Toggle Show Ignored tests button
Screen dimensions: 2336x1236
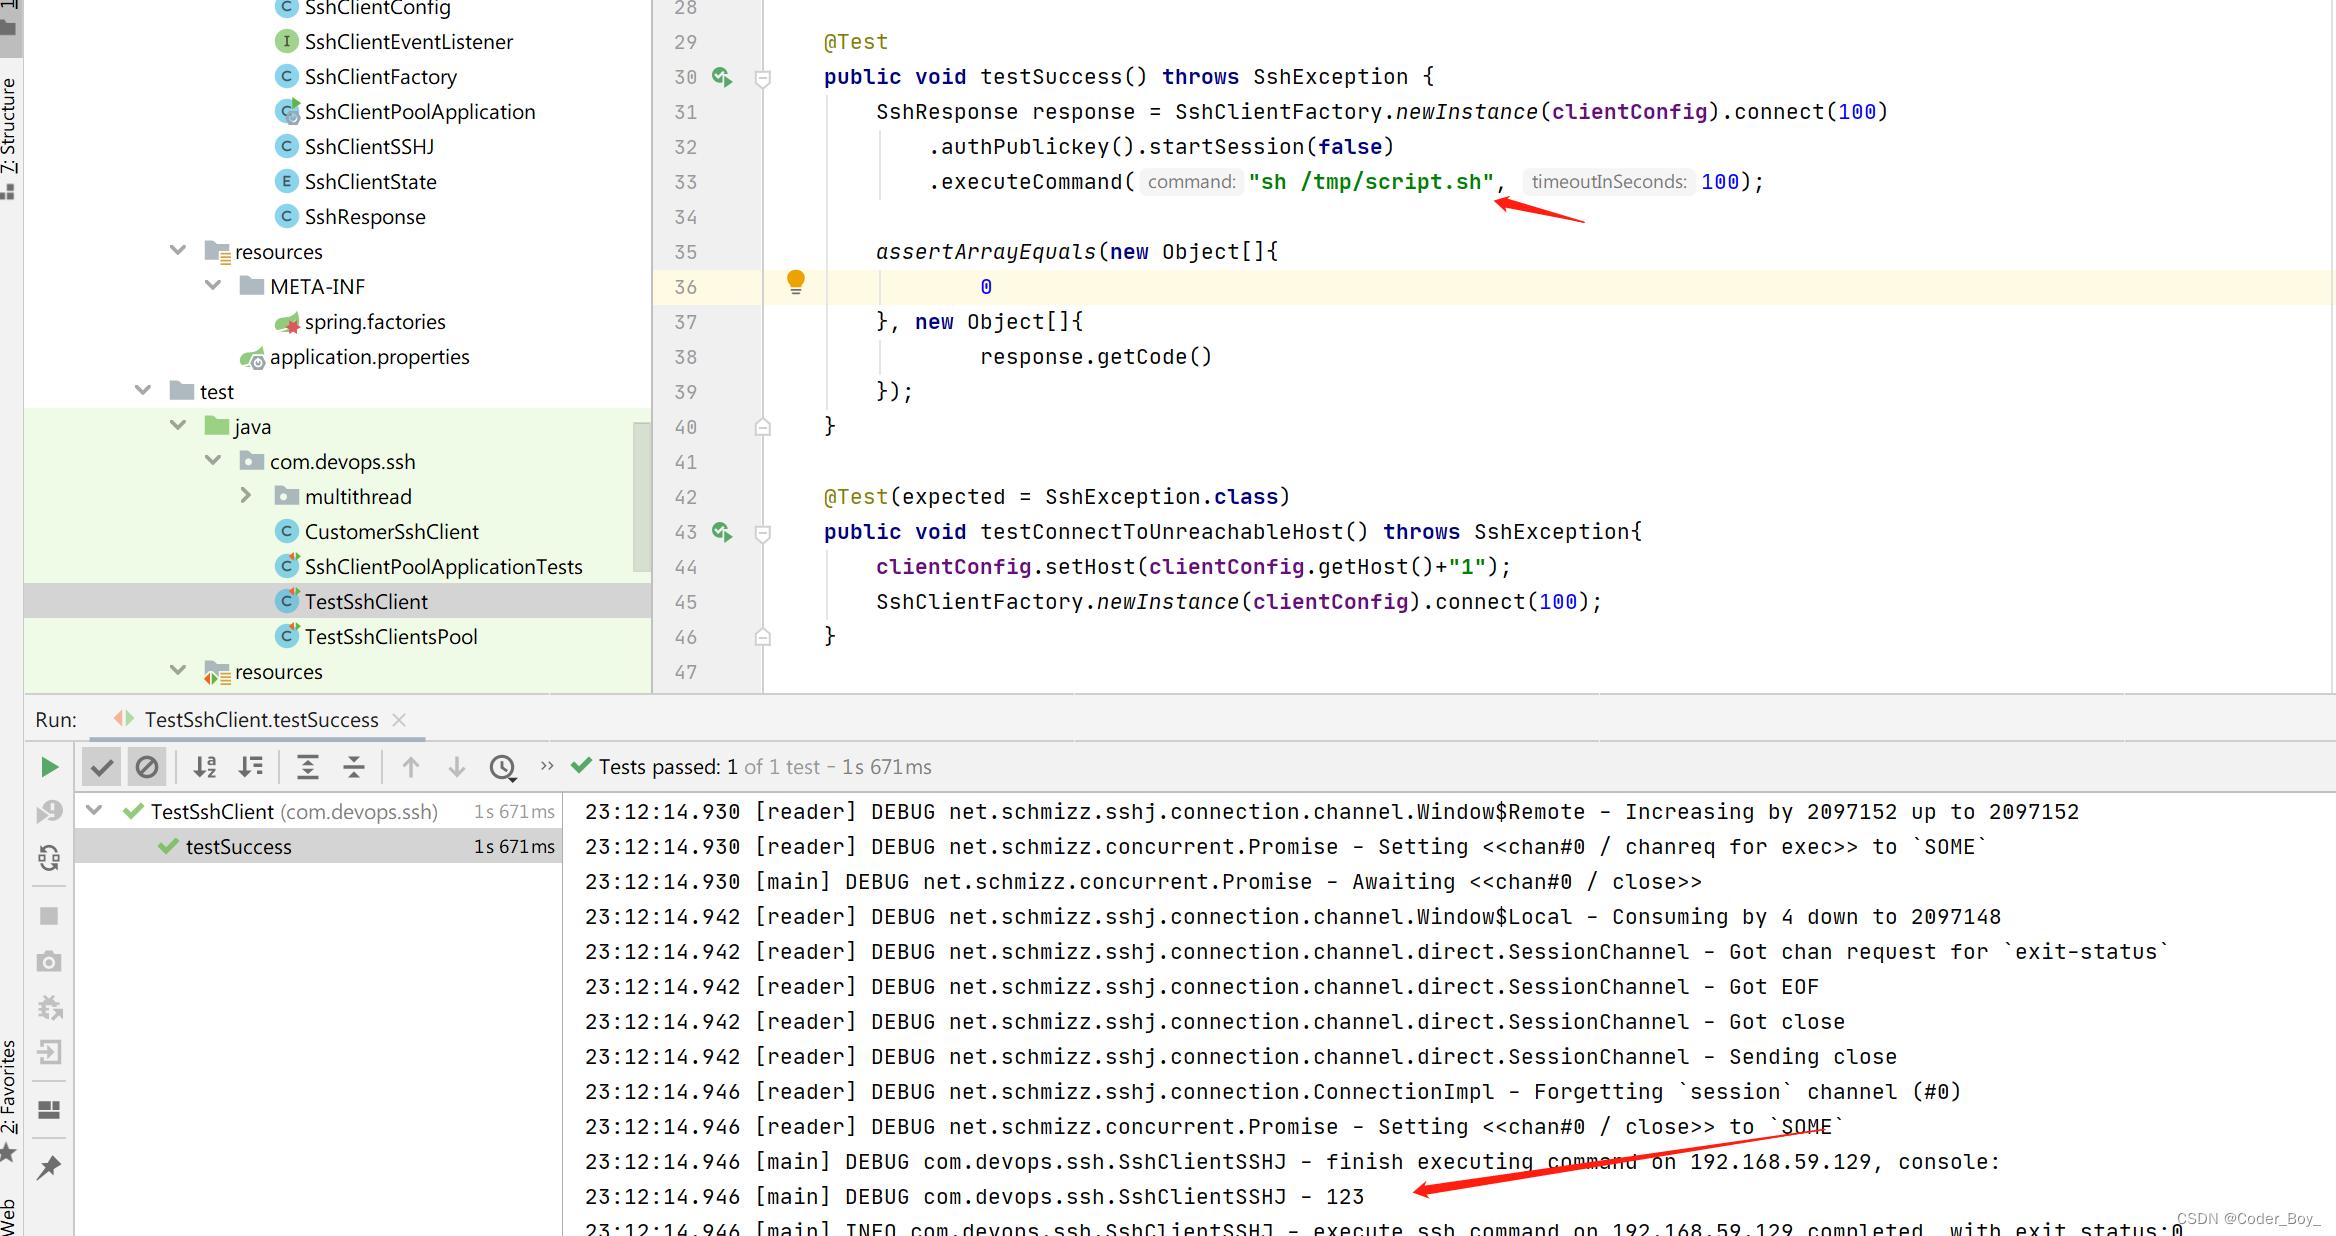pyautogui.click(x=147, y=767)
